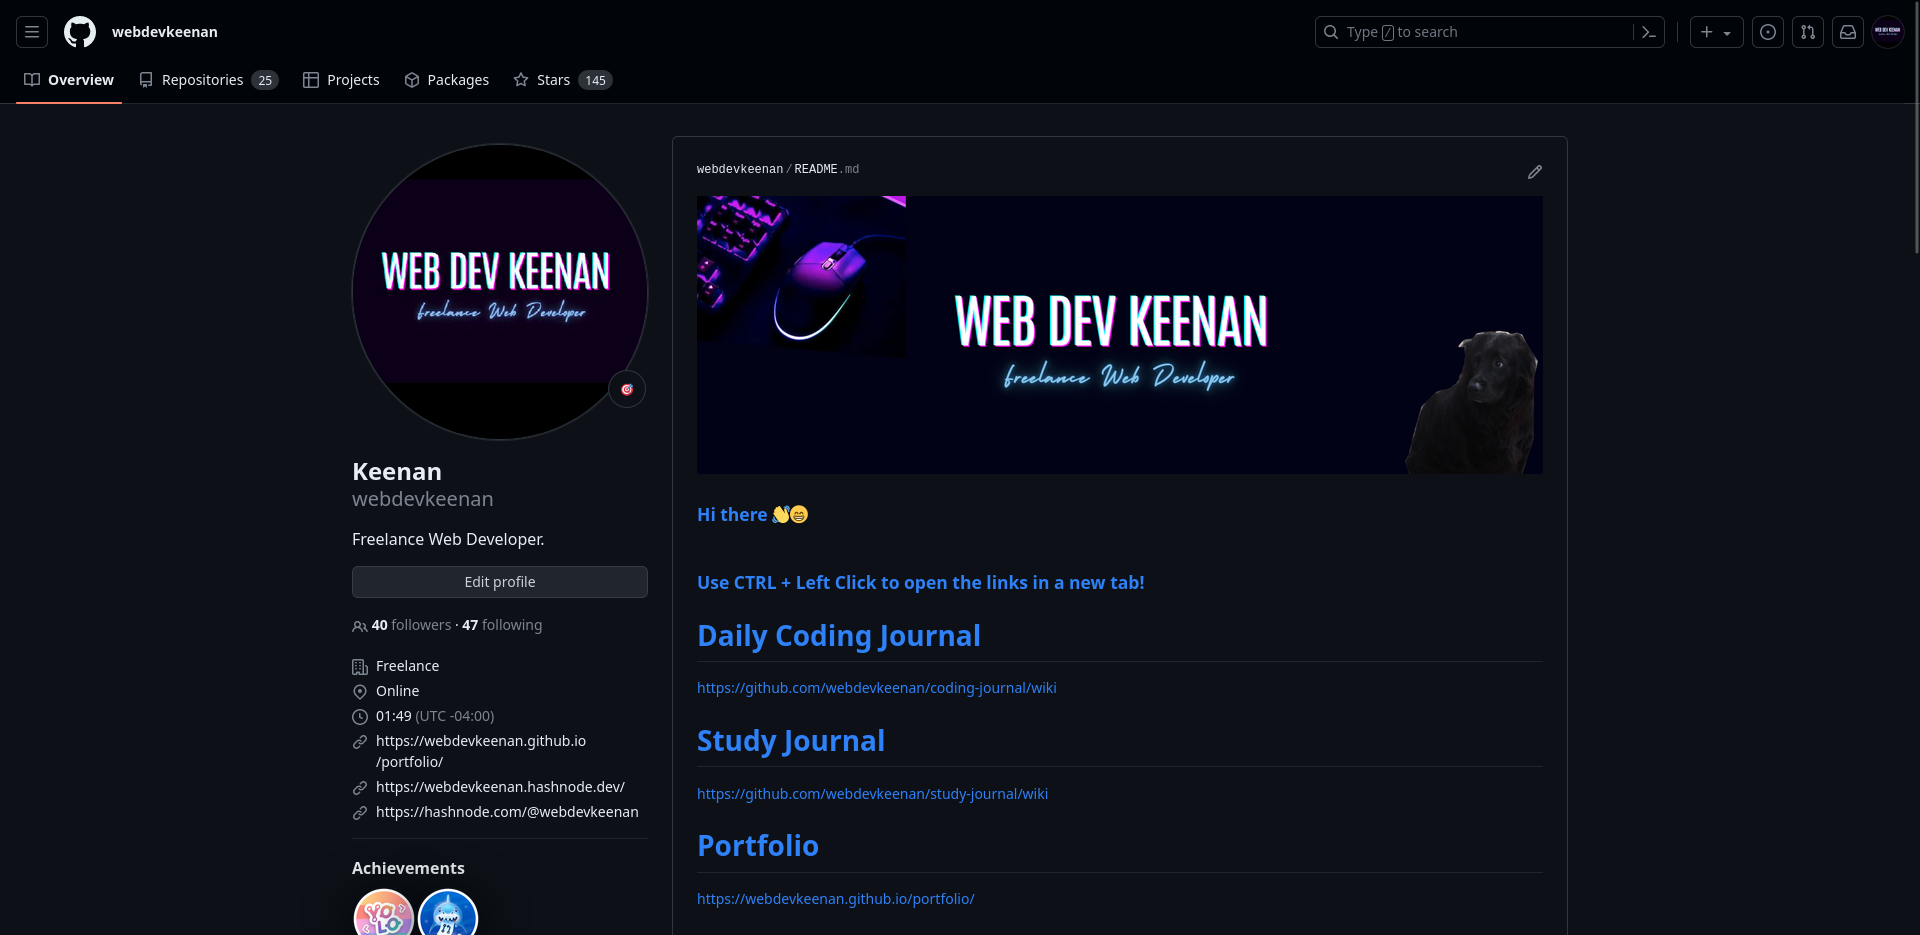Click the page vertical scrollbar
The height and width of the screenshot is (935, 1920).
(x=1915, y=130)
